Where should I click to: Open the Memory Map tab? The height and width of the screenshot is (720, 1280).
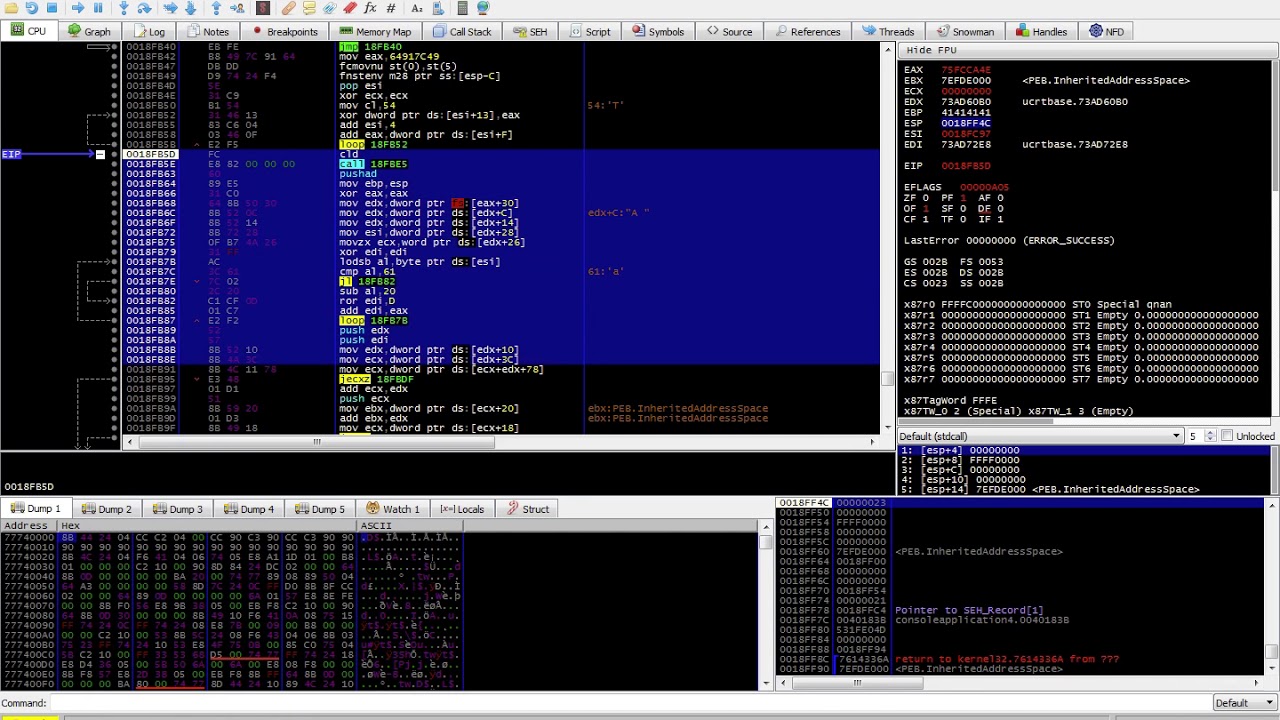pos(374,31)
